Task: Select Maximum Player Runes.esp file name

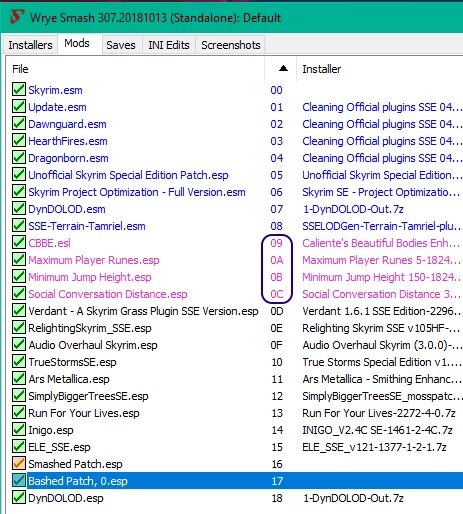Action: (x=94, y=260)
